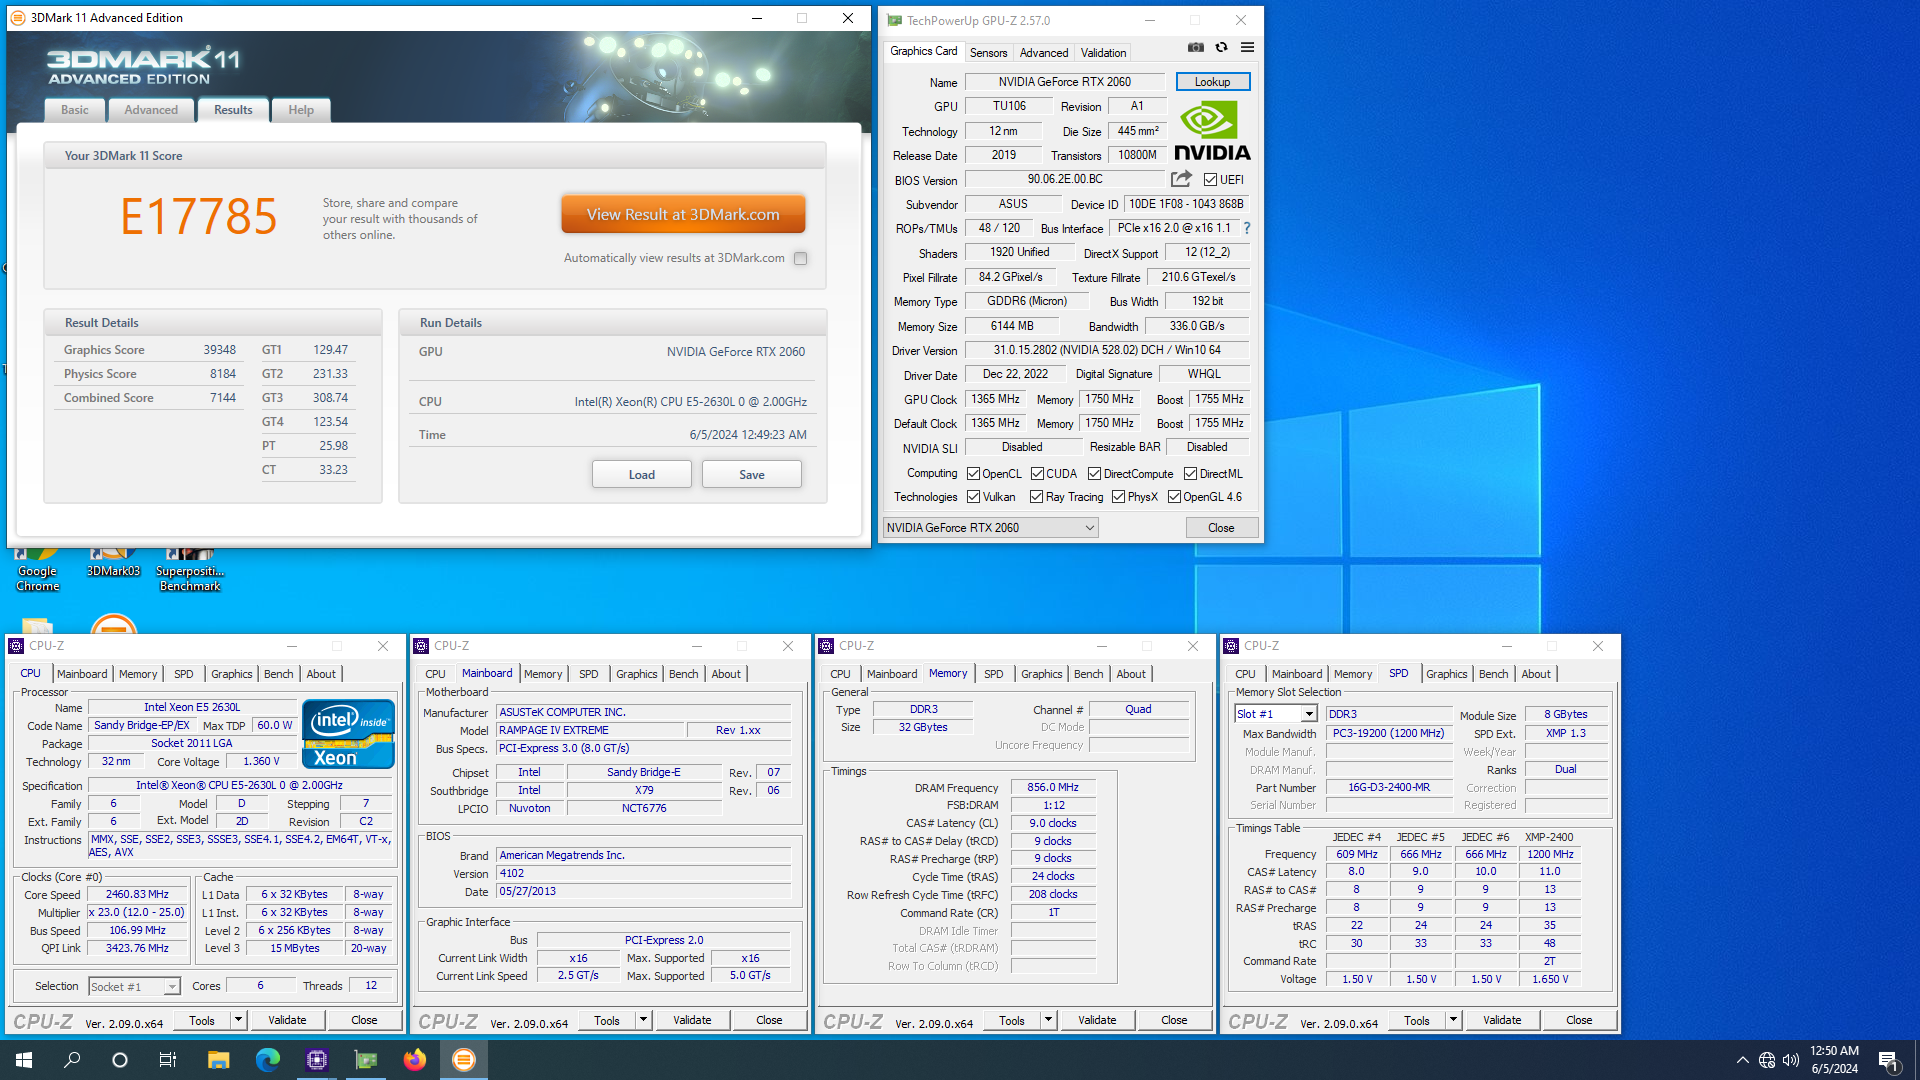The width and height of the screenshot is (1920, 1080).
Task: Open Firefox from taskbar
Action: tap(414, 1060)
